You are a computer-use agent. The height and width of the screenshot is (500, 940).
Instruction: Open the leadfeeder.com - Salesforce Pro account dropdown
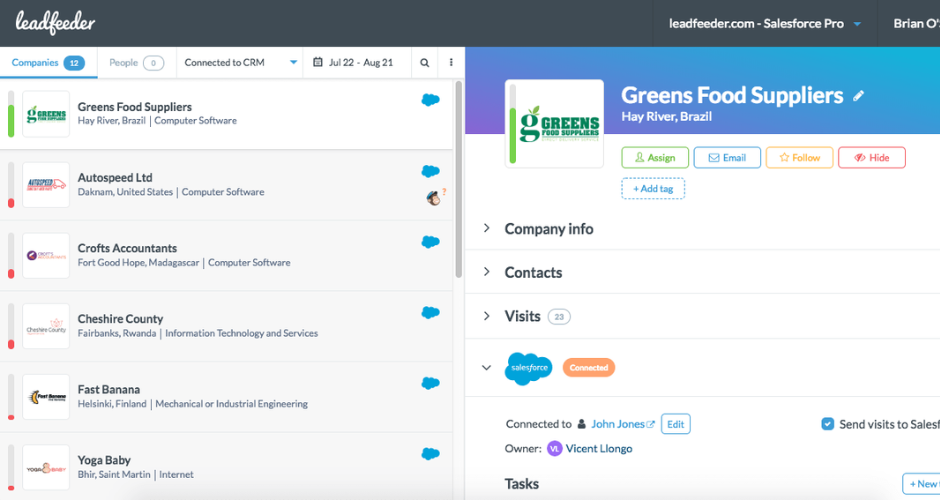click(764, 23)
